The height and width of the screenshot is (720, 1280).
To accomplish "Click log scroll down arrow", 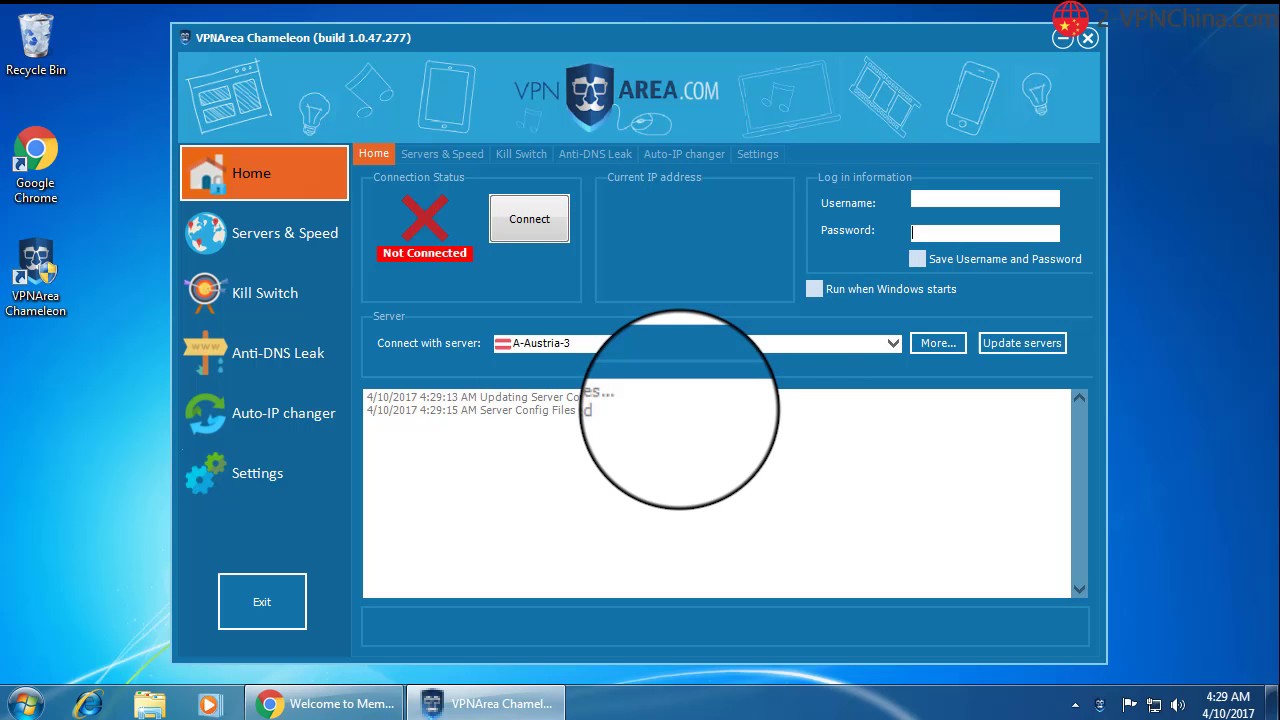I will pos(1079,589).
